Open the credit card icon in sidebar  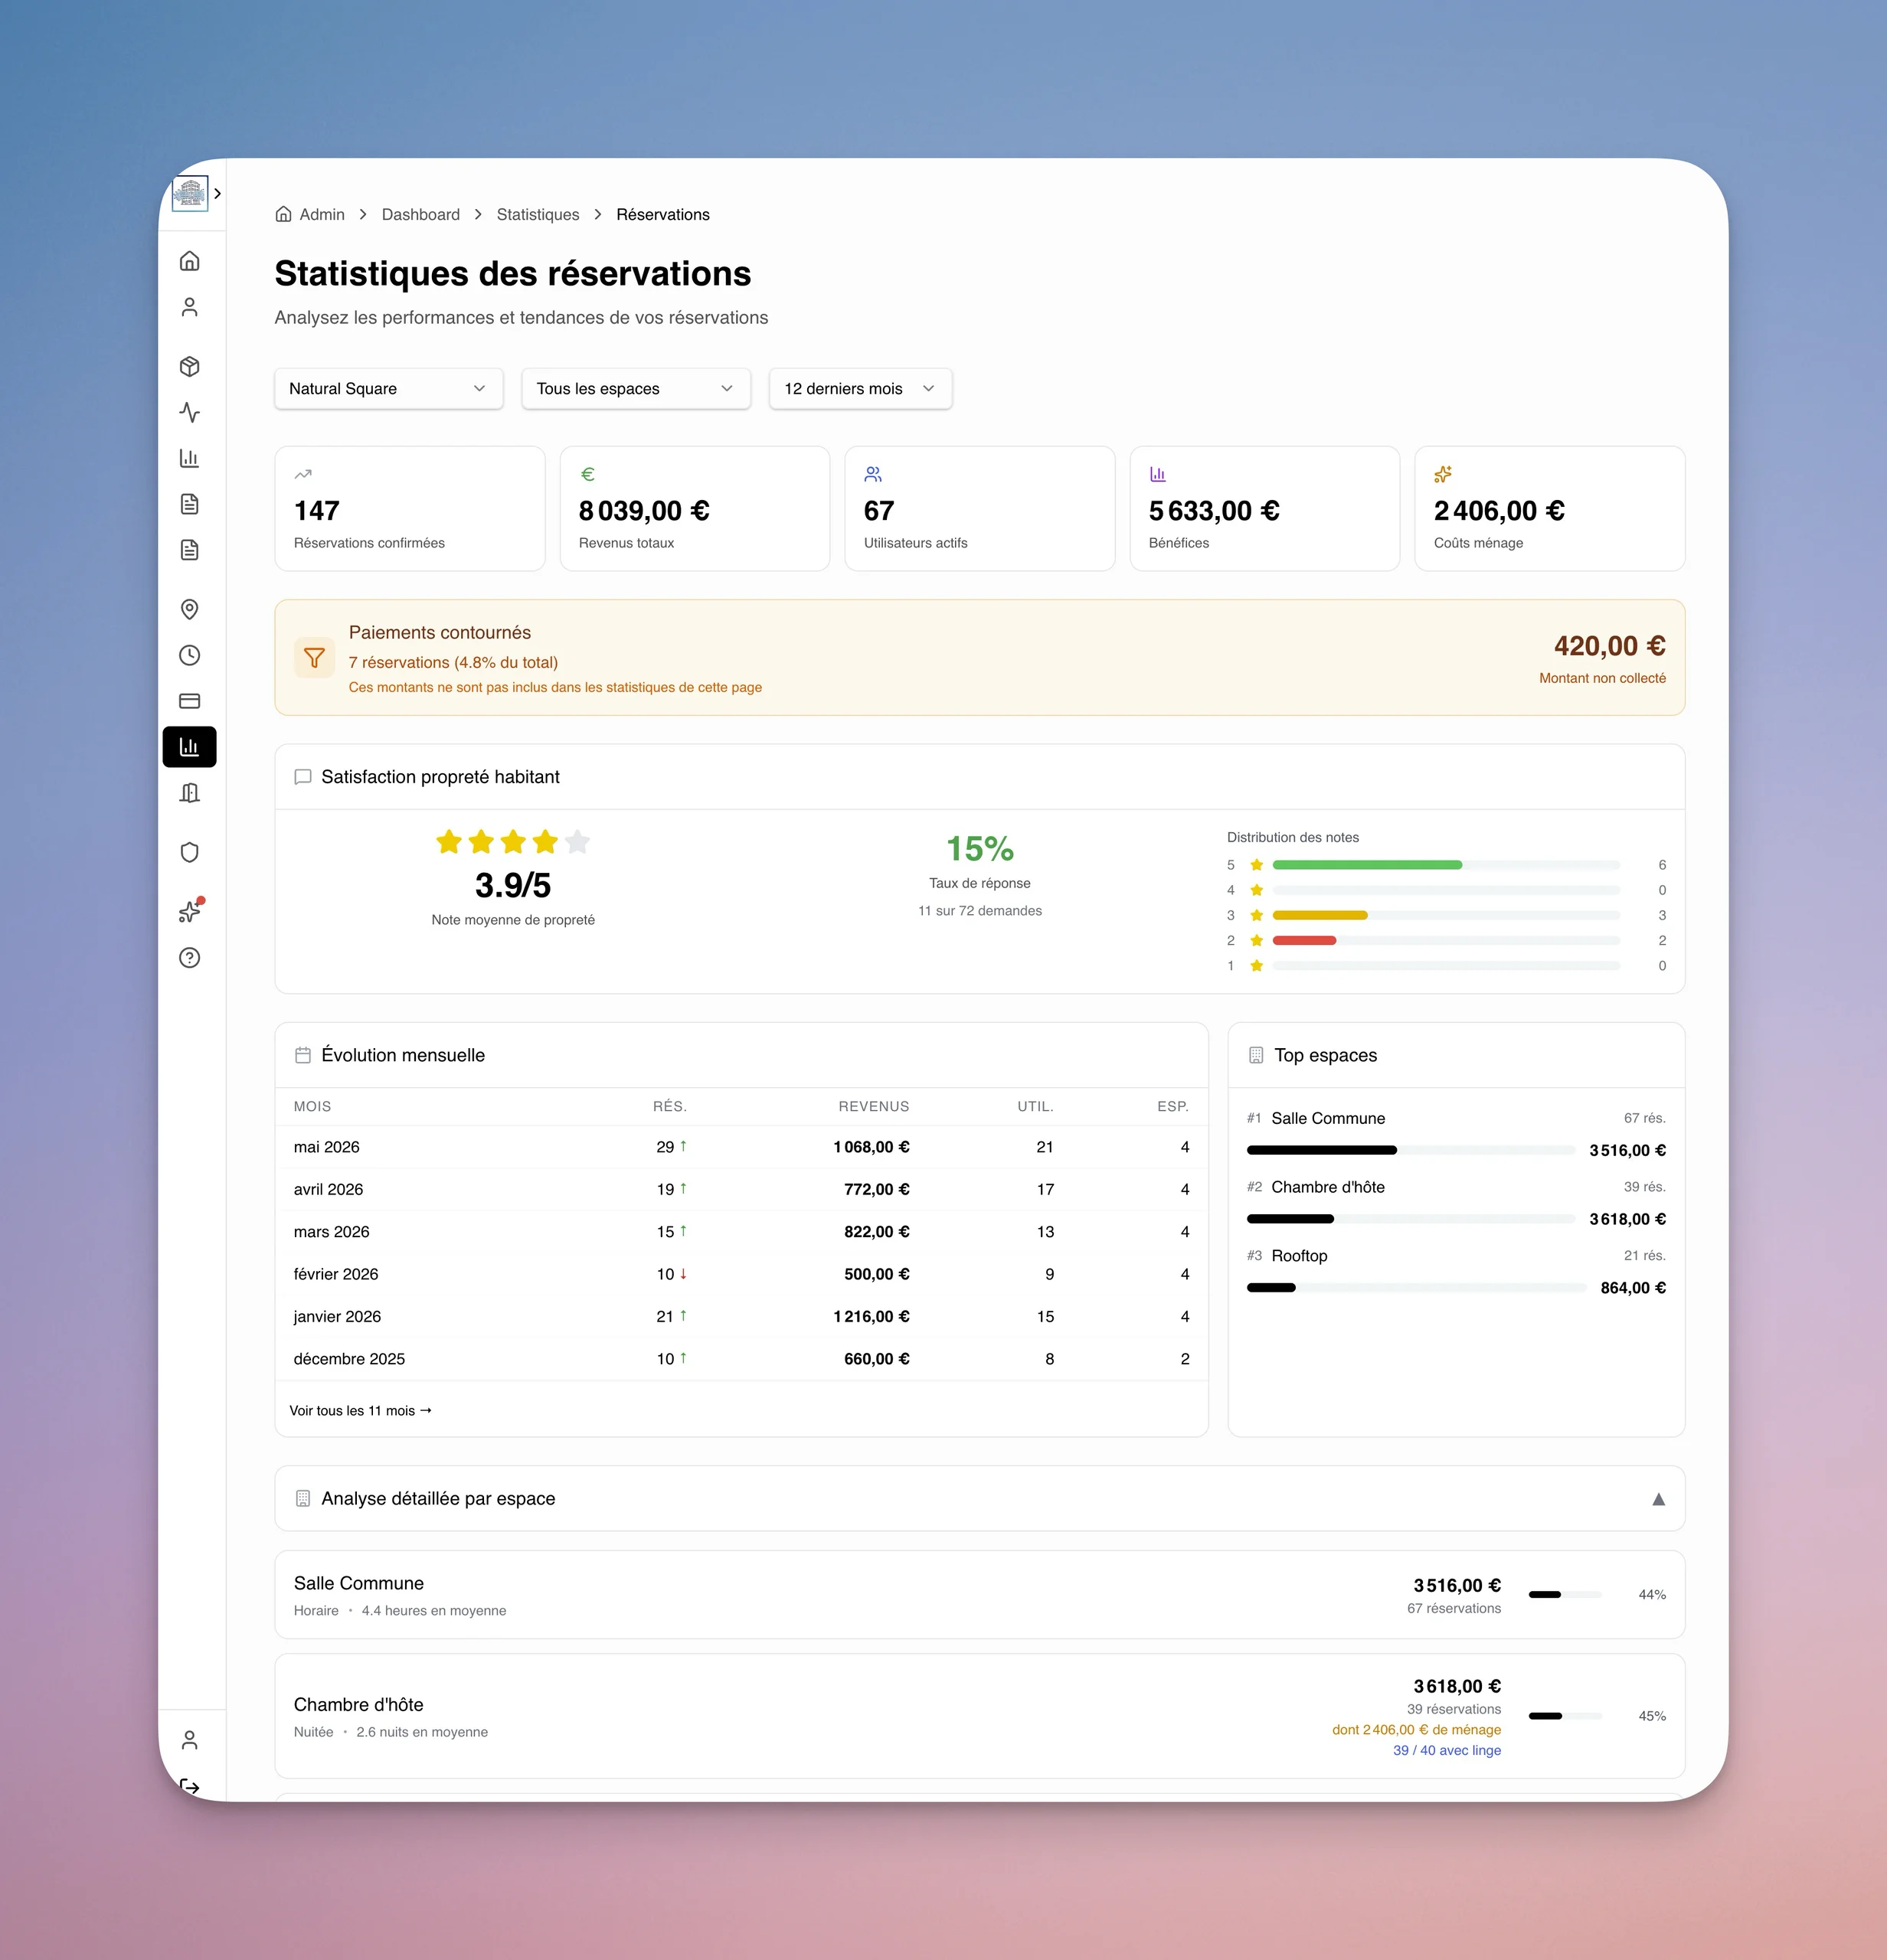189,701
